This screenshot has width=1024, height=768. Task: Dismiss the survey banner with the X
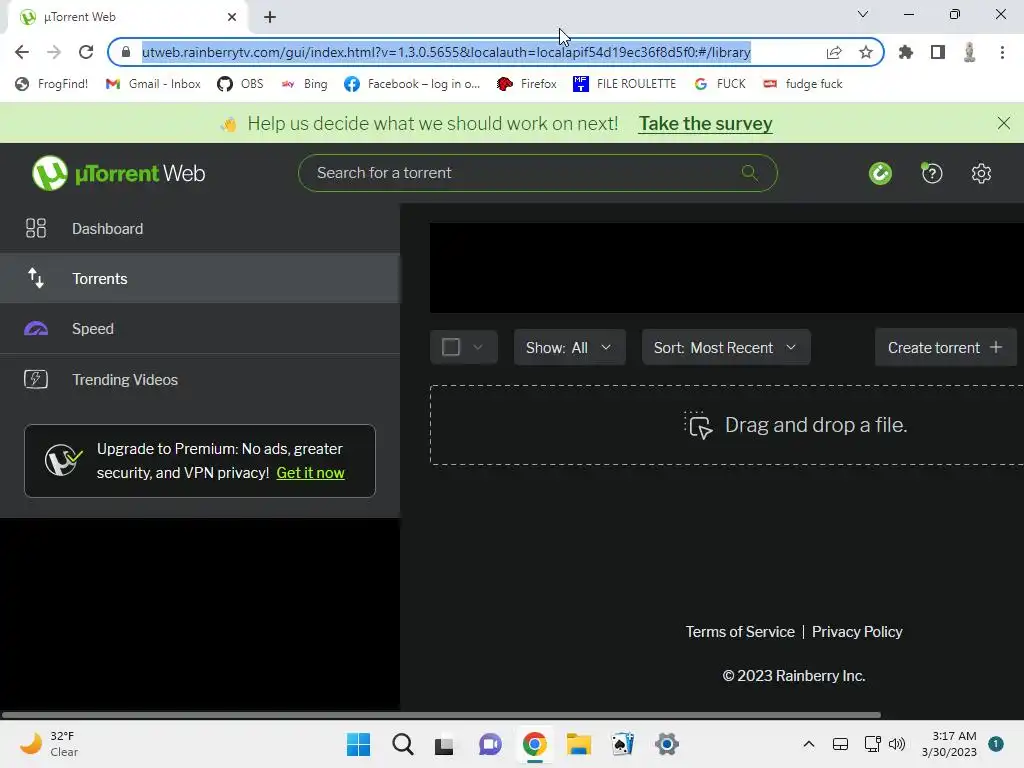pyautogui.click(x=1004, y=123)
